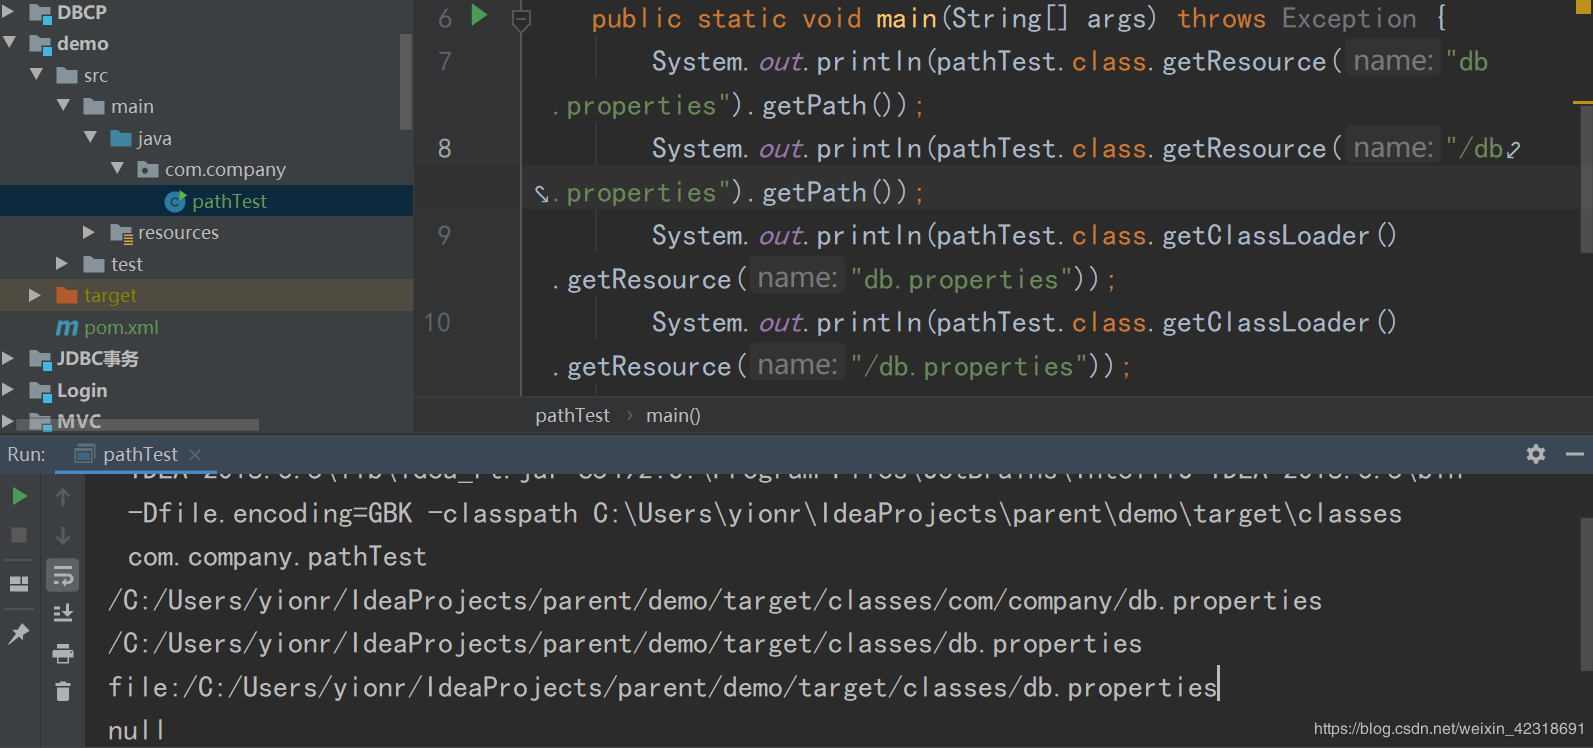Toggle scroll to end of console
Image resolution: width=1593 pixels, height=748 pixels.
pyautogui.click(x=63, y=613)
